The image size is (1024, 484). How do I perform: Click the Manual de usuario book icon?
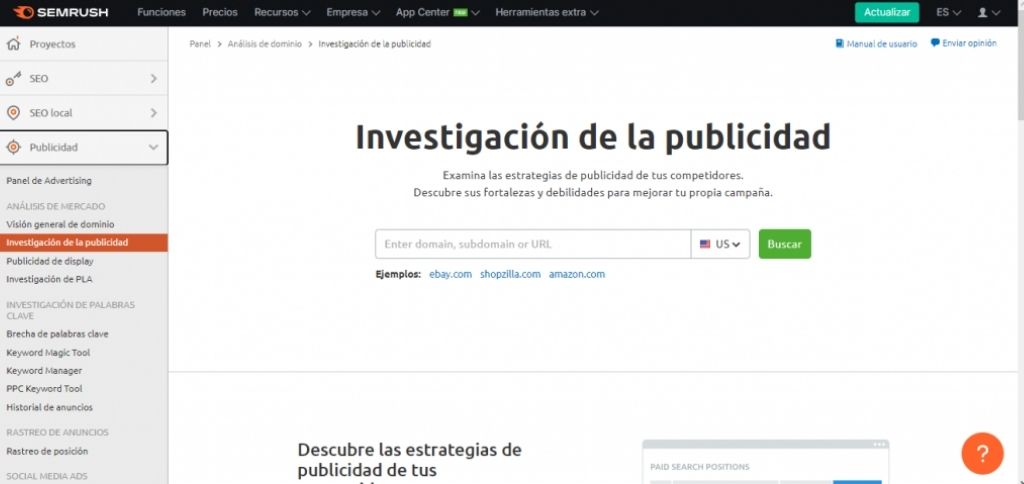(839, 44)
